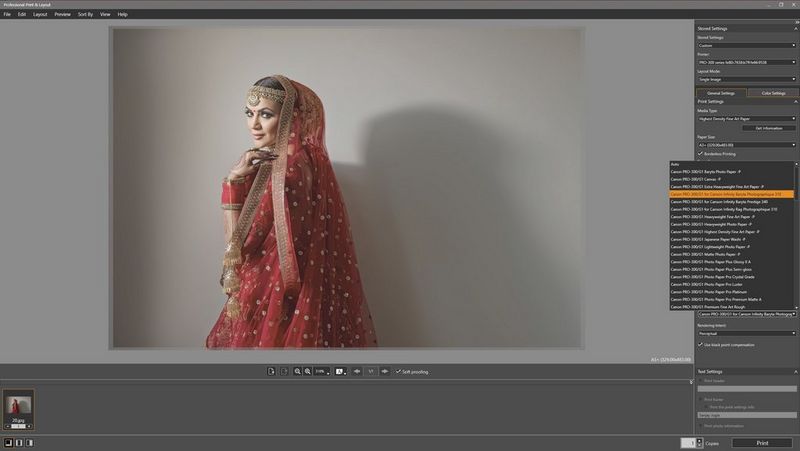Enable the Print footer checkbox
This screenshot has height=451, width=800.
(701, 399)
